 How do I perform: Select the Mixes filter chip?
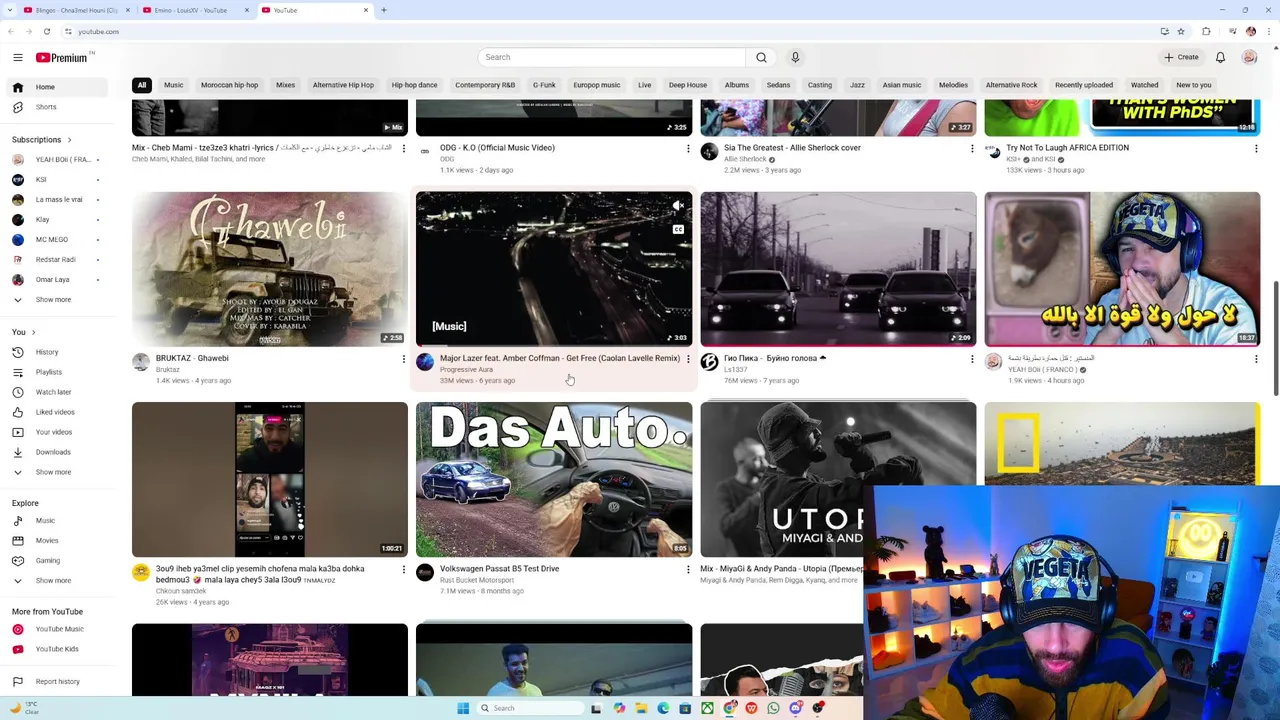[x=285, y=85]
